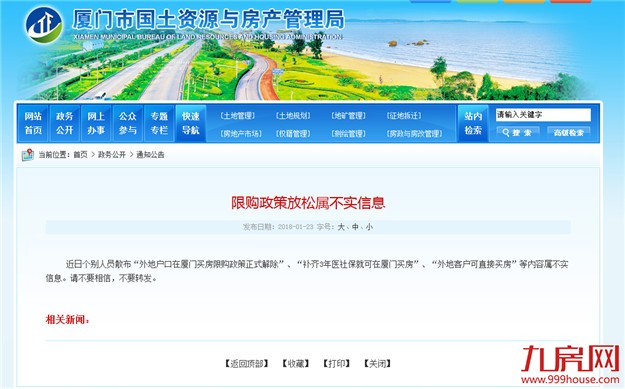This screenshot has width=625, height=389.
Task: Click the 高级检索 advanced search button
Action: [x=569, y=133]
